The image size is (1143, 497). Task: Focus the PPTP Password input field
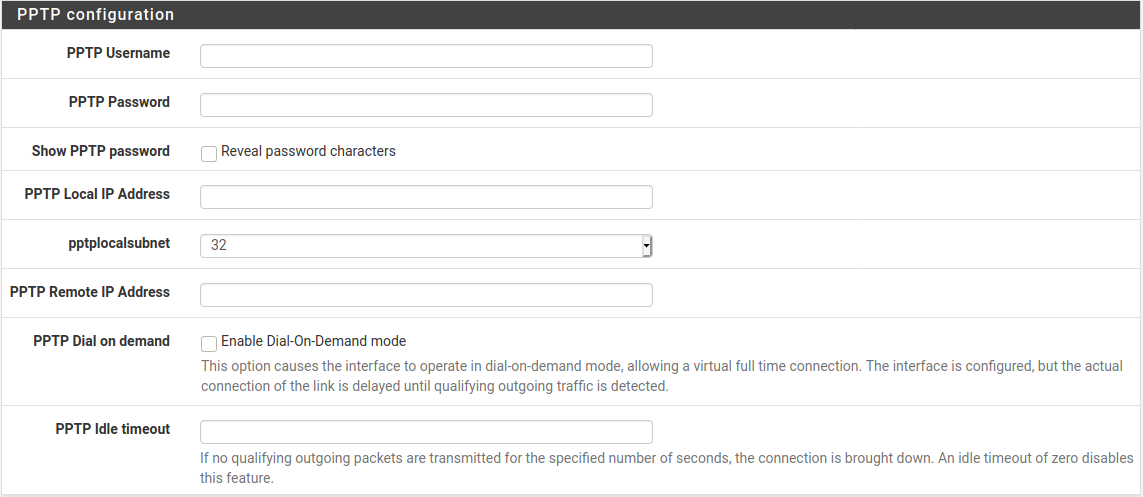coord(426,105)
